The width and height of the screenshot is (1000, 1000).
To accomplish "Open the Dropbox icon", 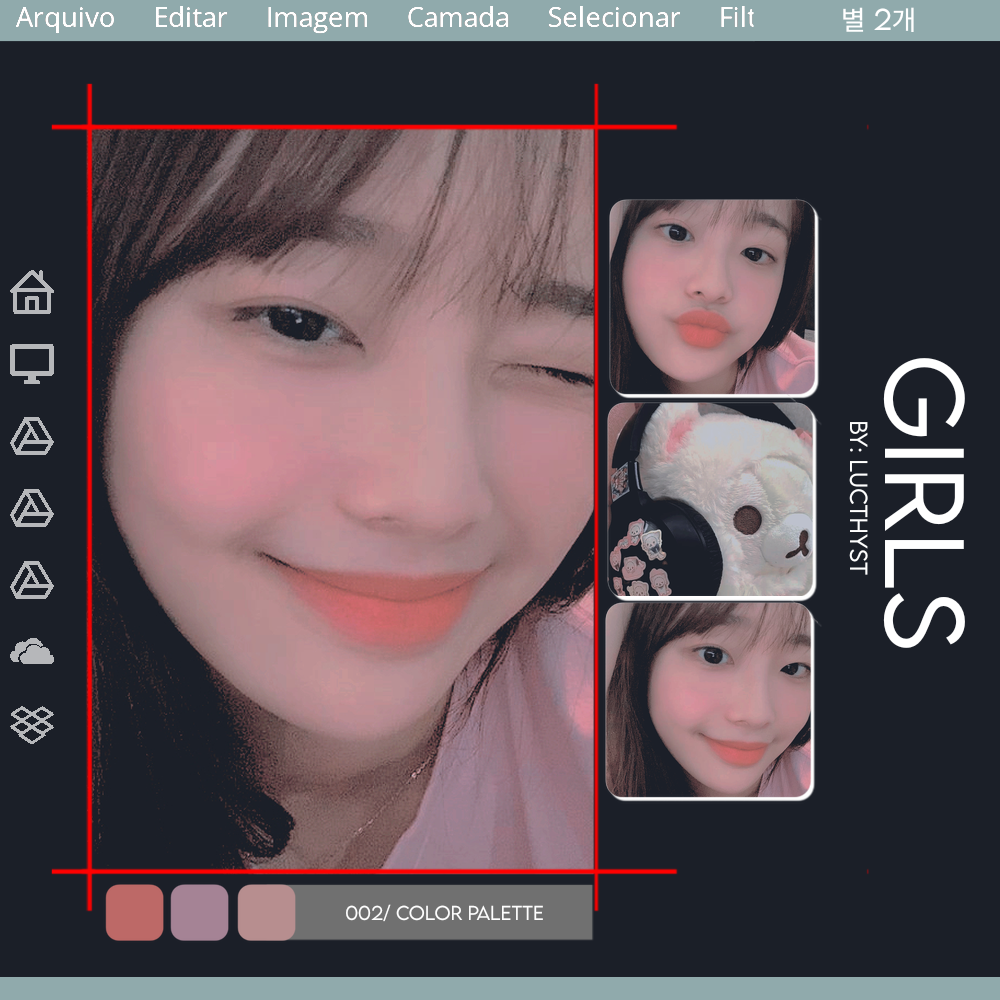I will click(x=32, y=724).
